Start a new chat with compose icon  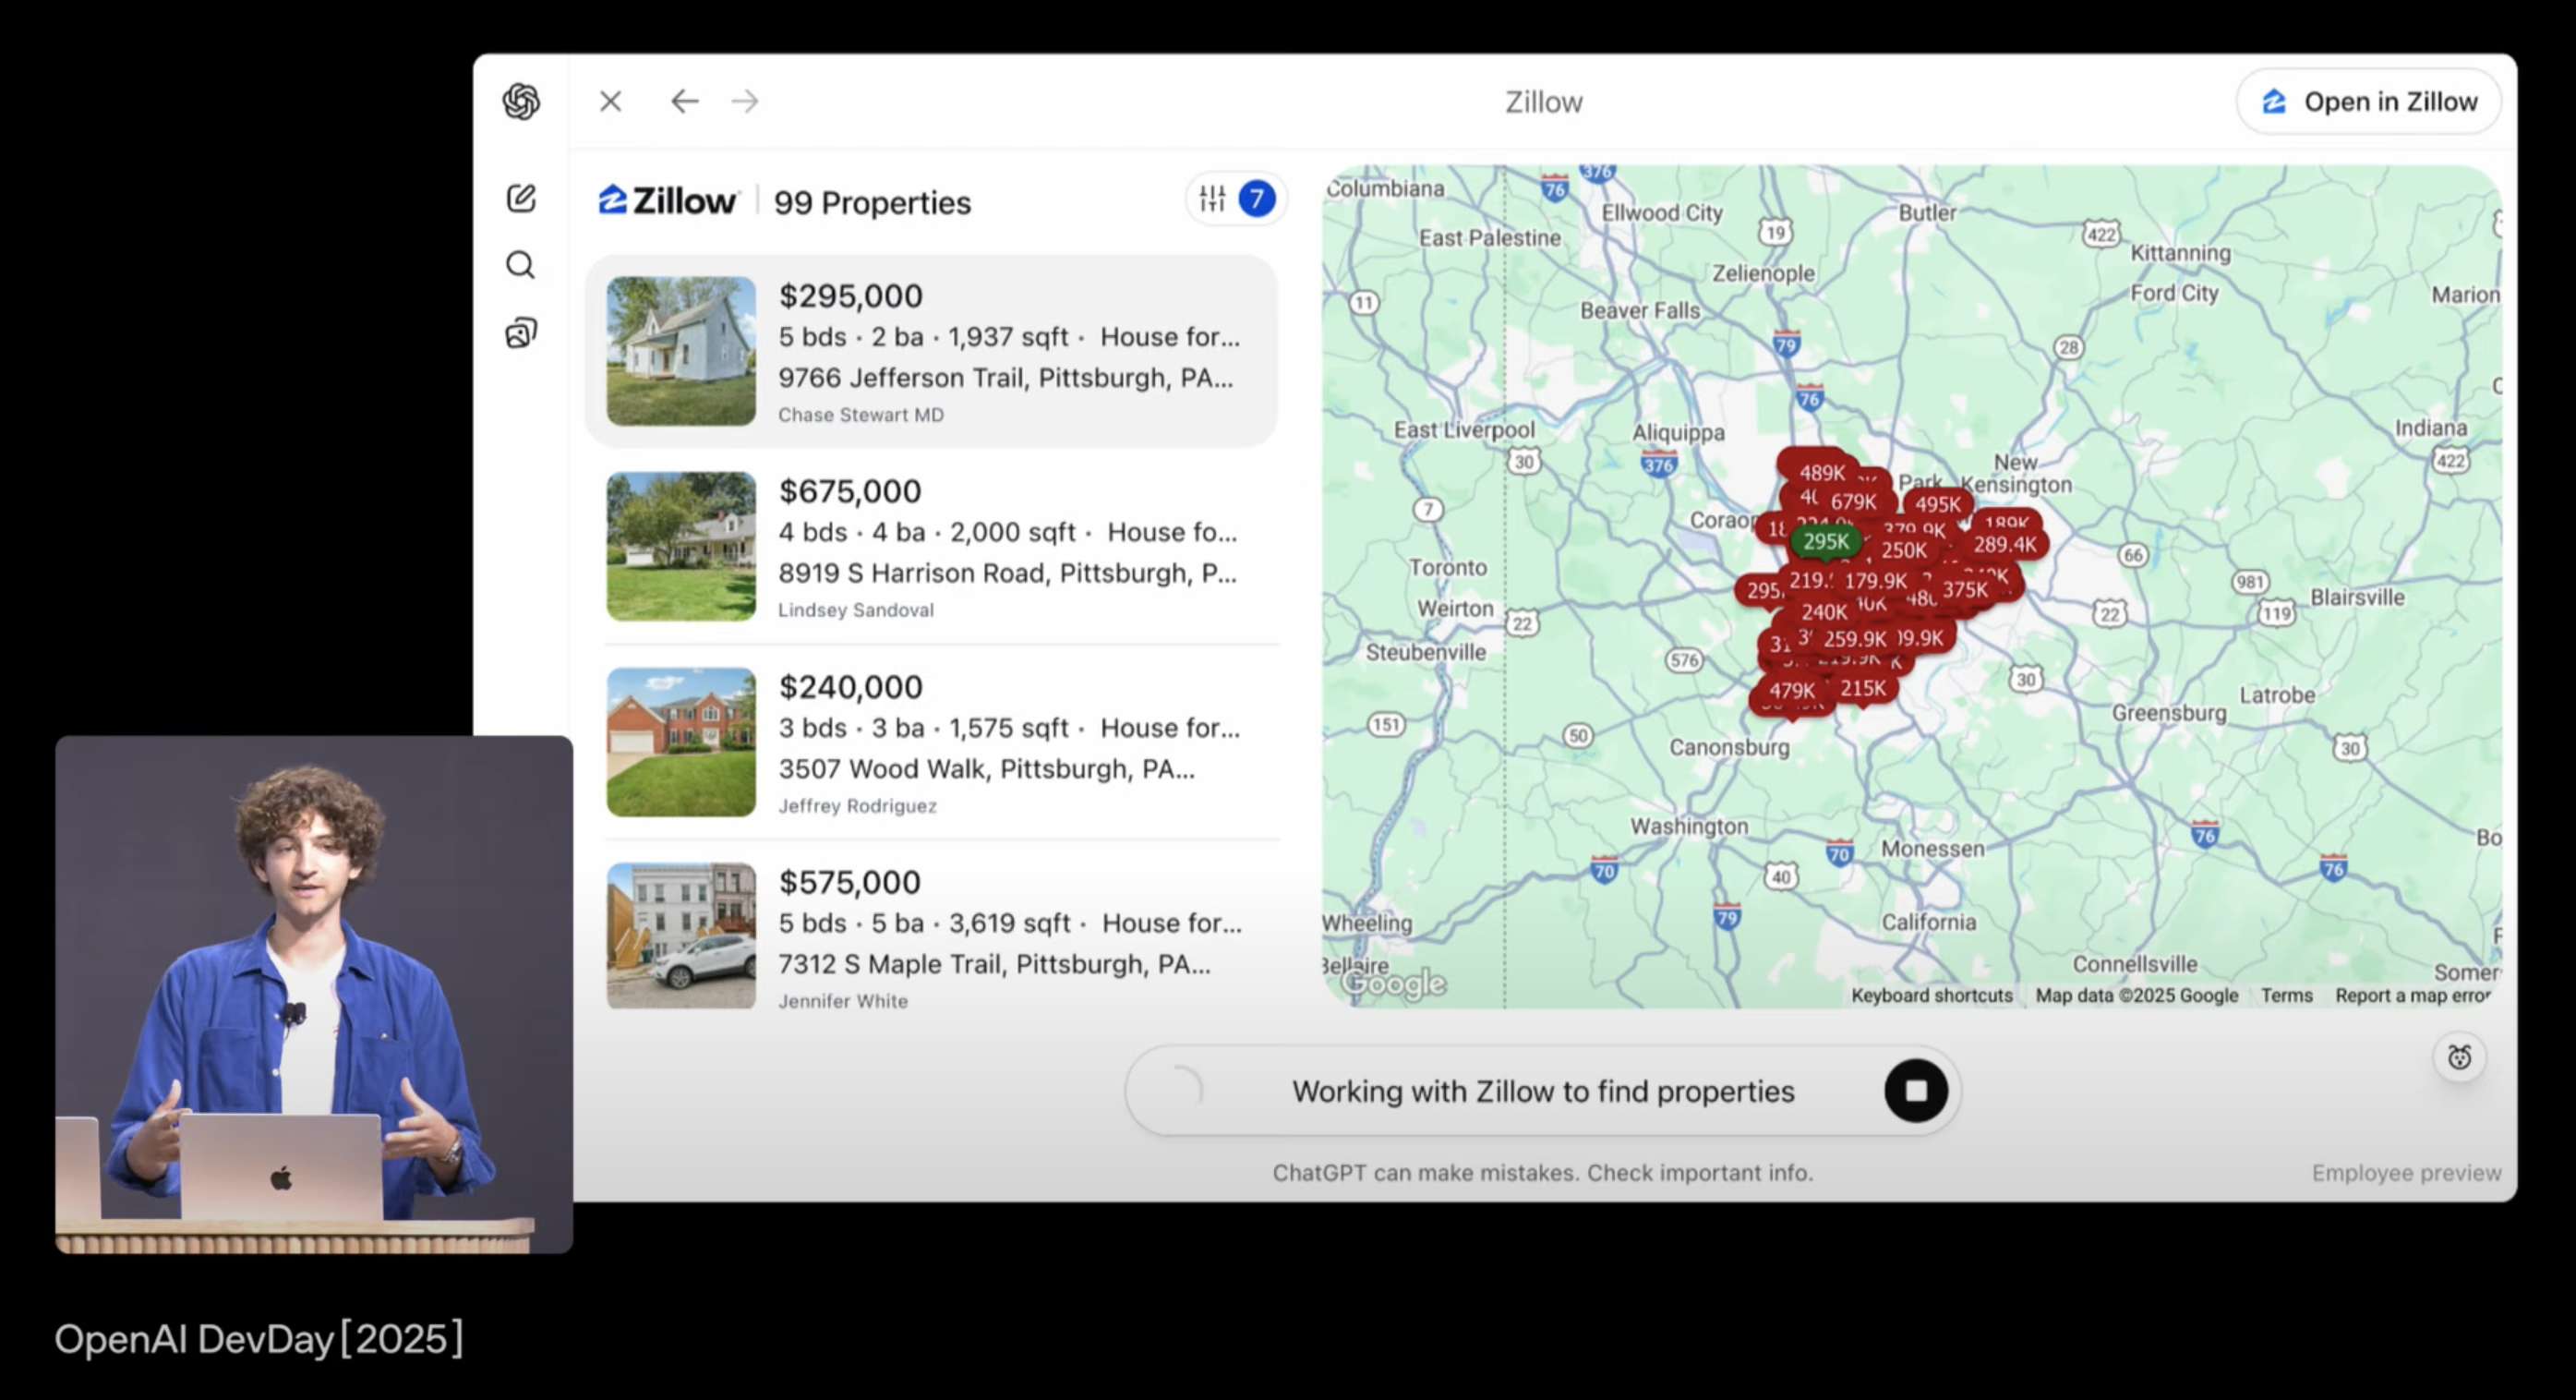(x=521, y=198)
